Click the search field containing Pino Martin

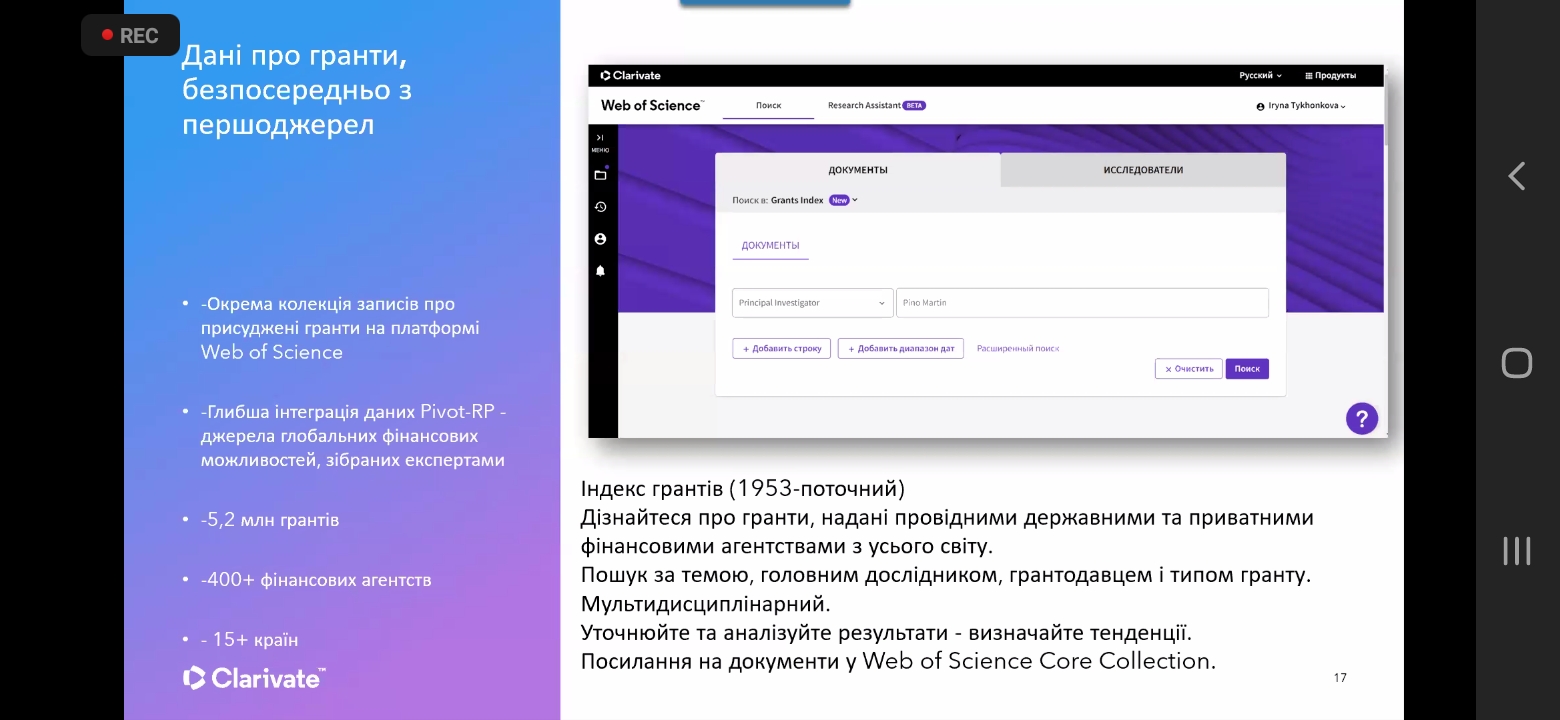point(1082,303)
